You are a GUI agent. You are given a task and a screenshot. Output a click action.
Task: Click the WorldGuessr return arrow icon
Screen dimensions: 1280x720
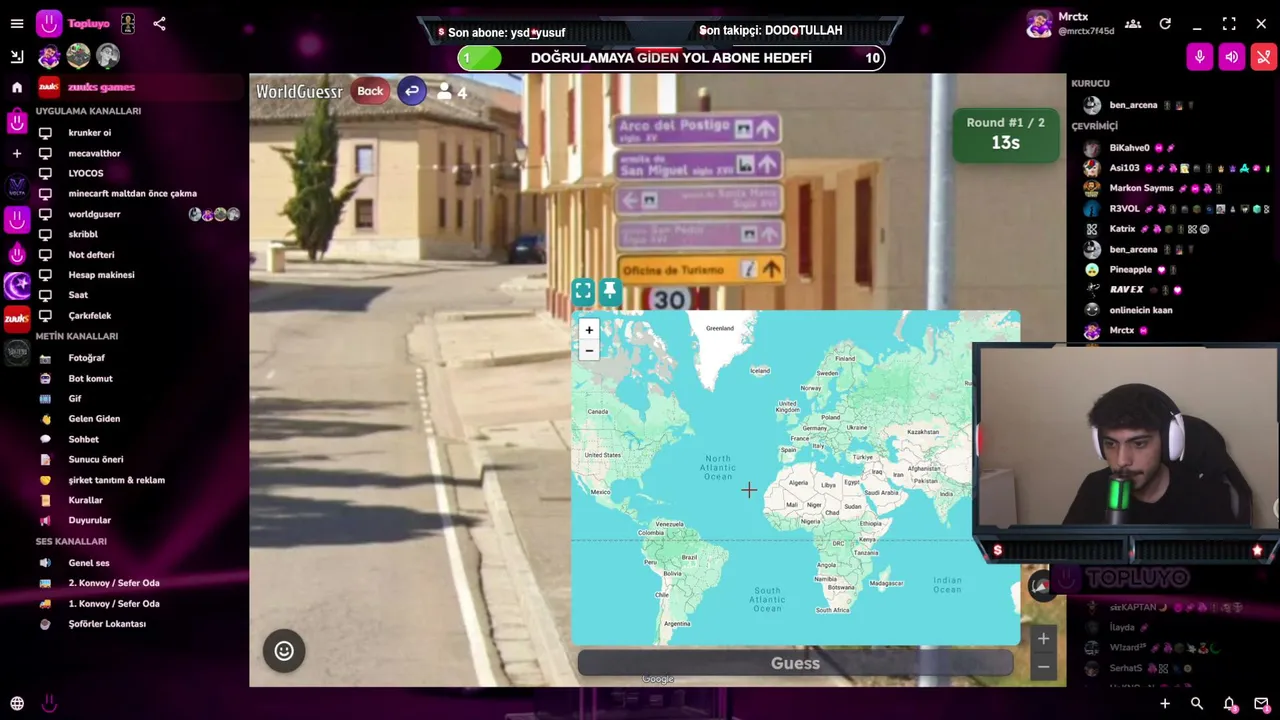(412, 91)
